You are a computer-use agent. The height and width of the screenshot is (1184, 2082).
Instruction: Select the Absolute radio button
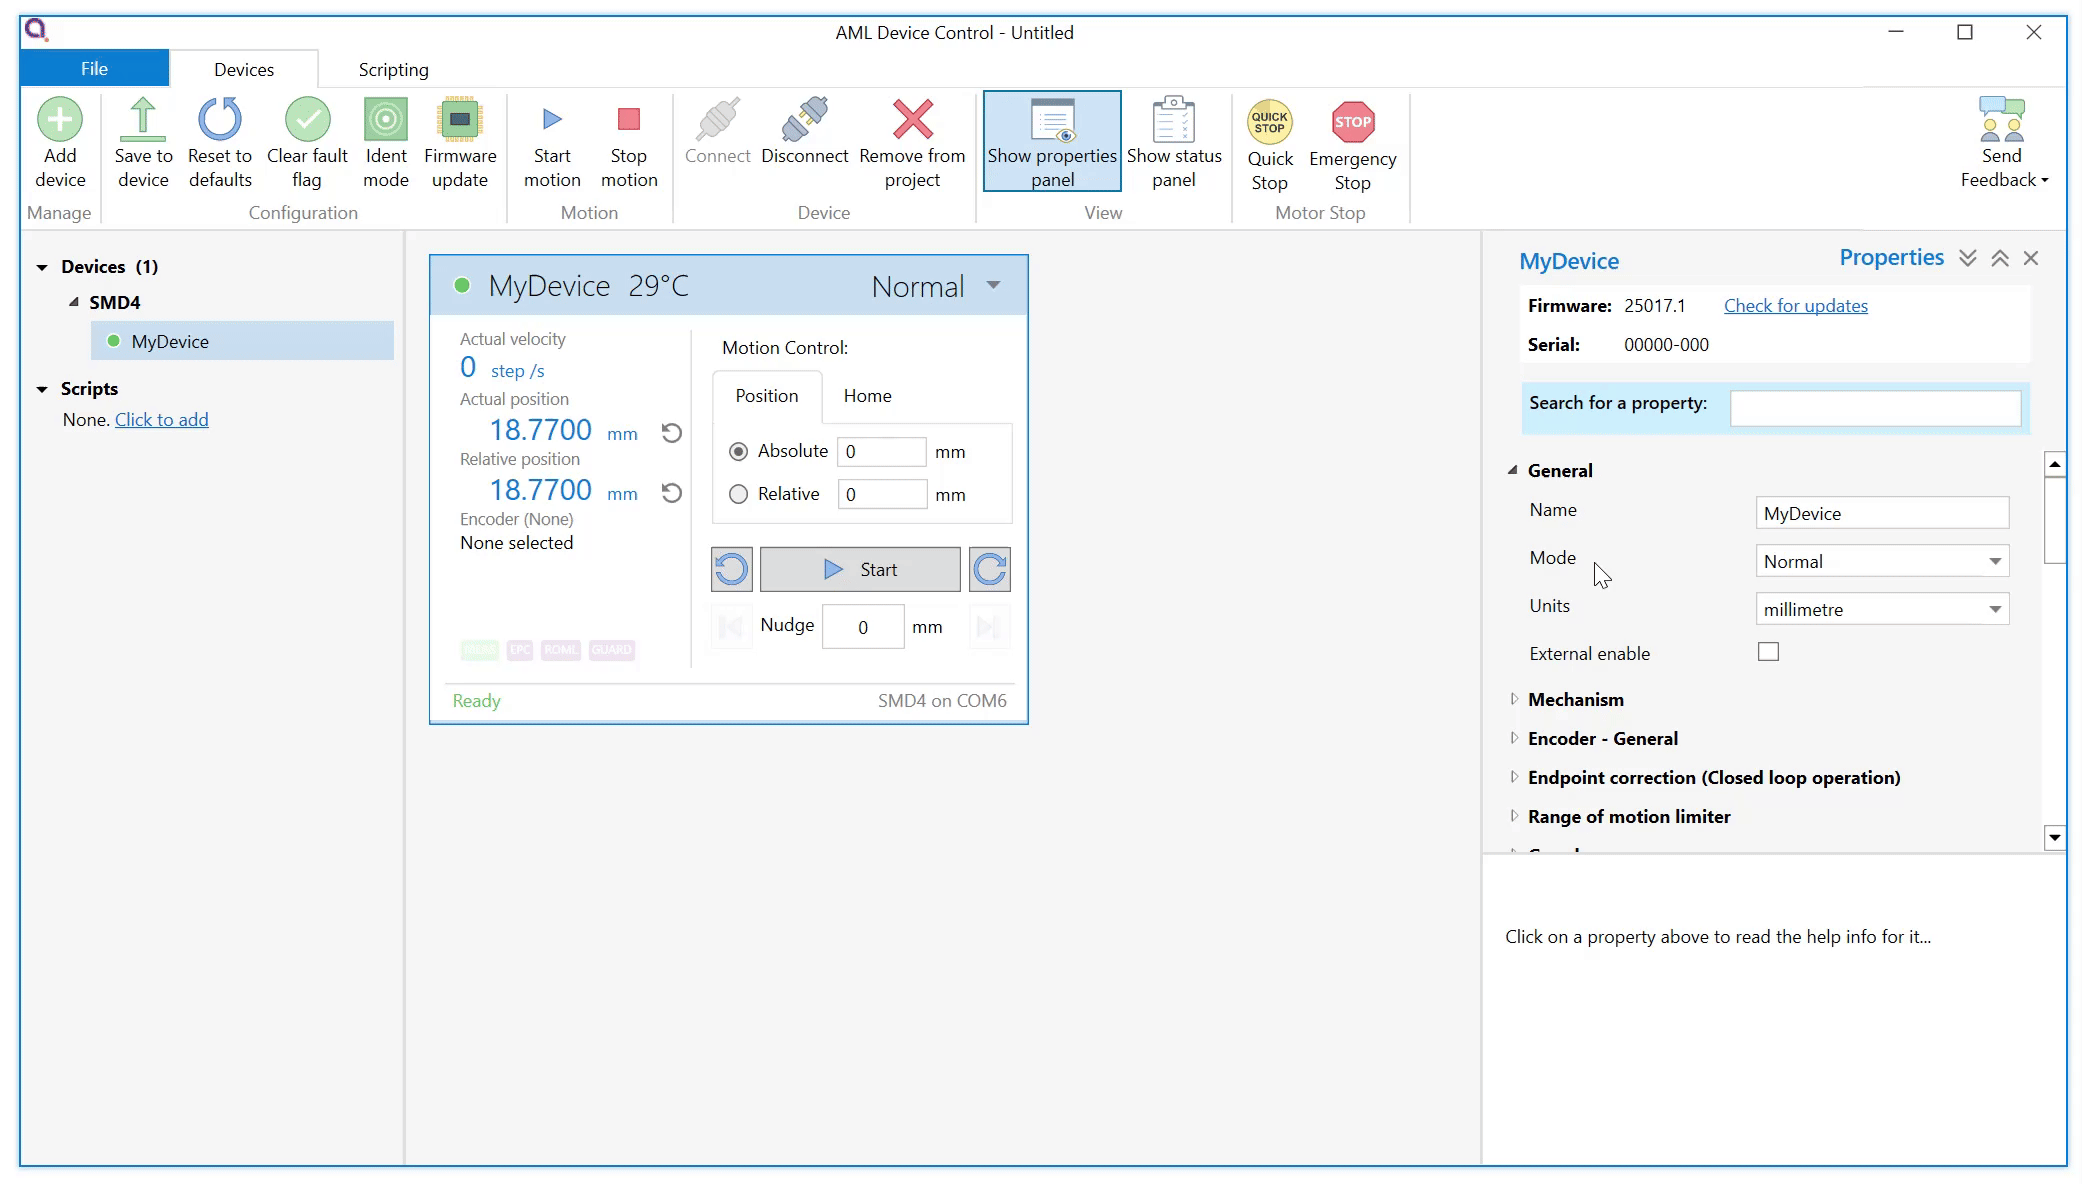coord(738,452)
